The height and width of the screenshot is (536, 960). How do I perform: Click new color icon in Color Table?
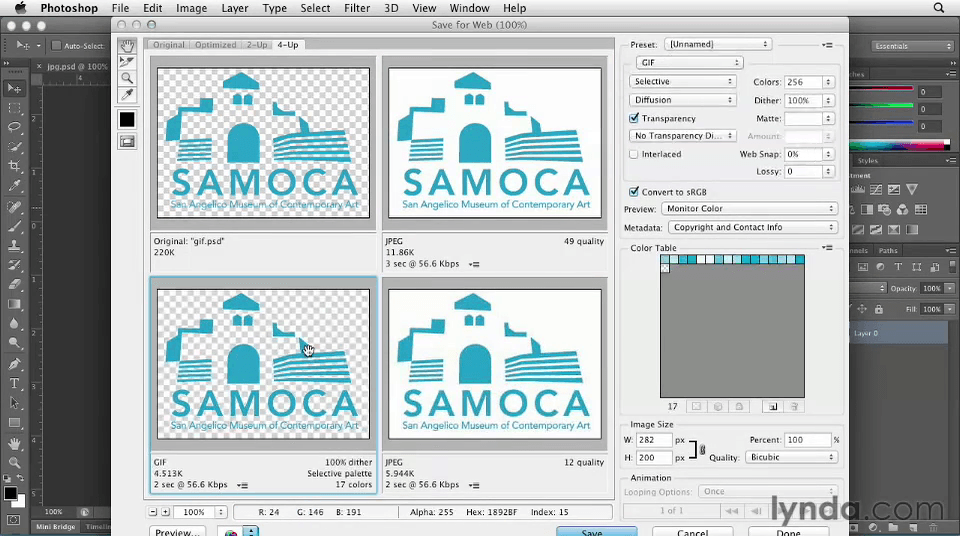click(x=773, y=407)
